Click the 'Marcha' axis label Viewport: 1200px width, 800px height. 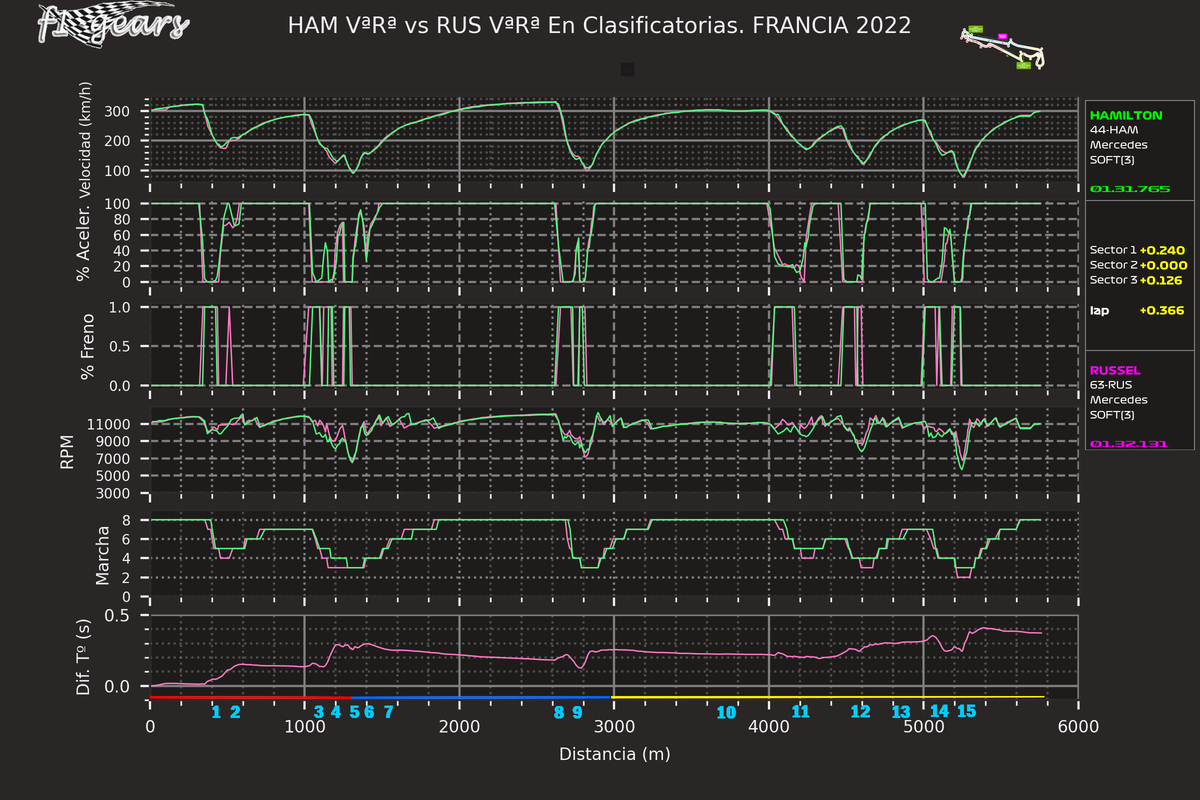tap(102, 554)
